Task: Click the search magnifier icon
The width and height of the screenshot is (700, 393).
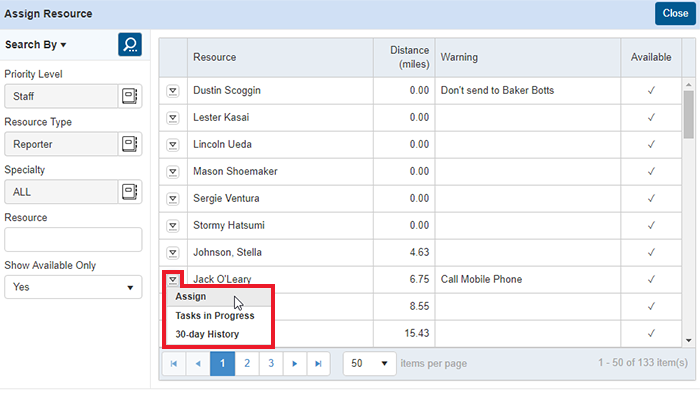Action: (130, 44)
